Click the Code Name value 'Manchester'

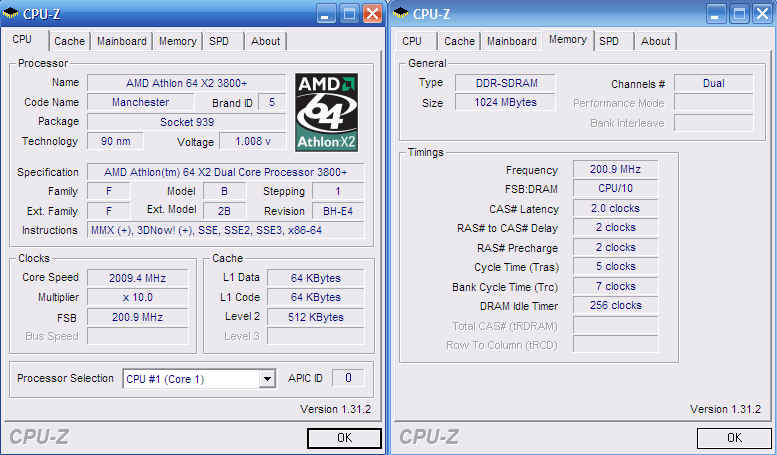tap(141, 103)
